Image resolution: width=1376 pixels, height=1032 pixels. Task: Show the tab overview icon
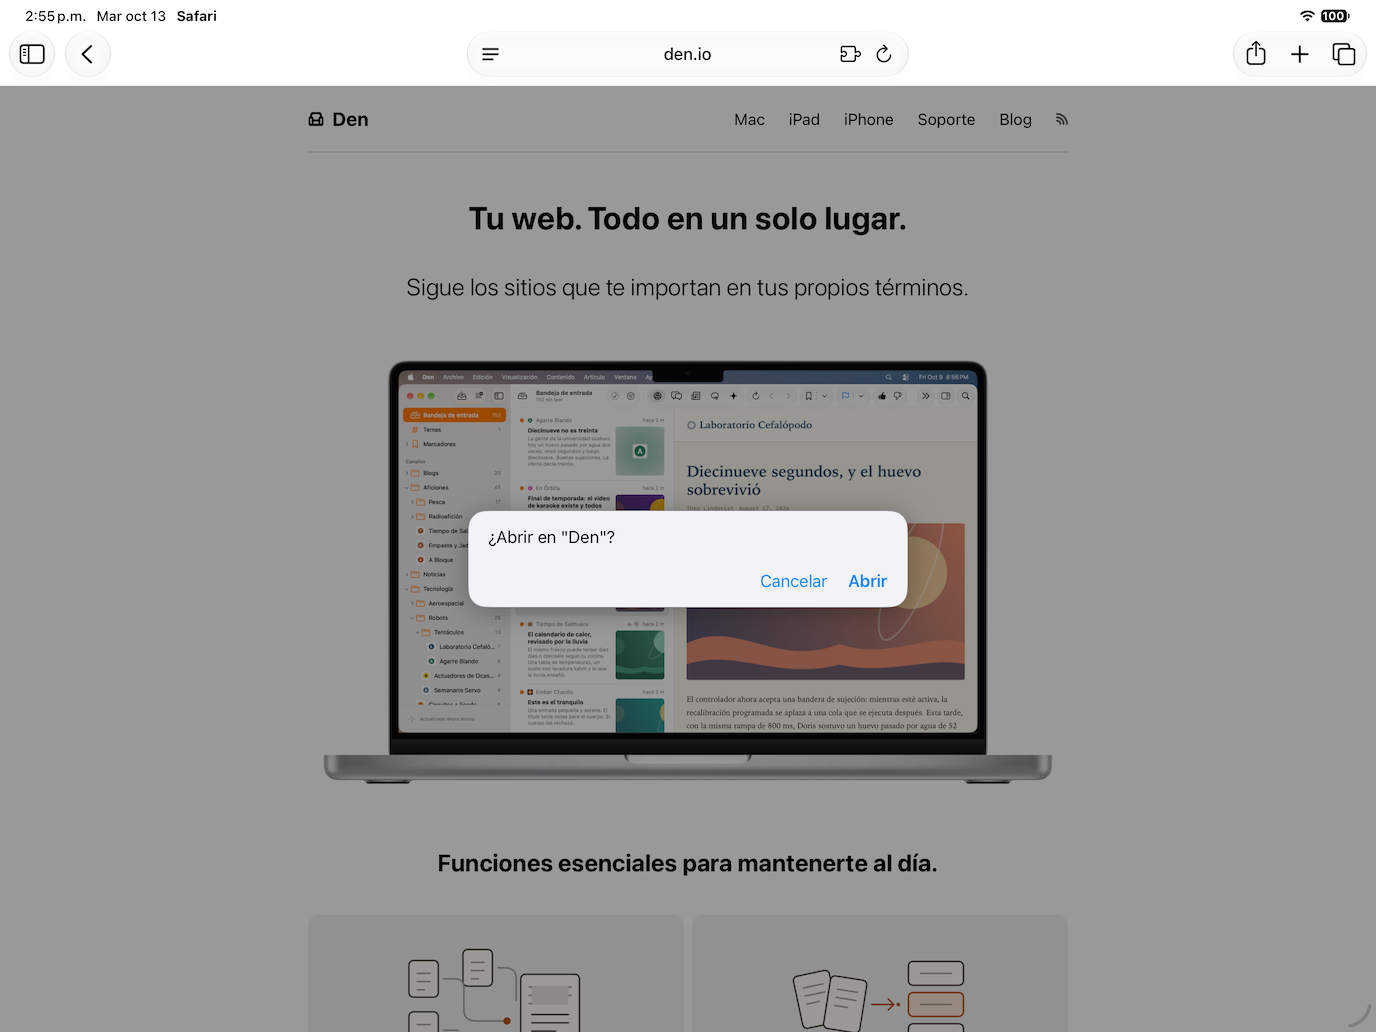point(1344,54)
